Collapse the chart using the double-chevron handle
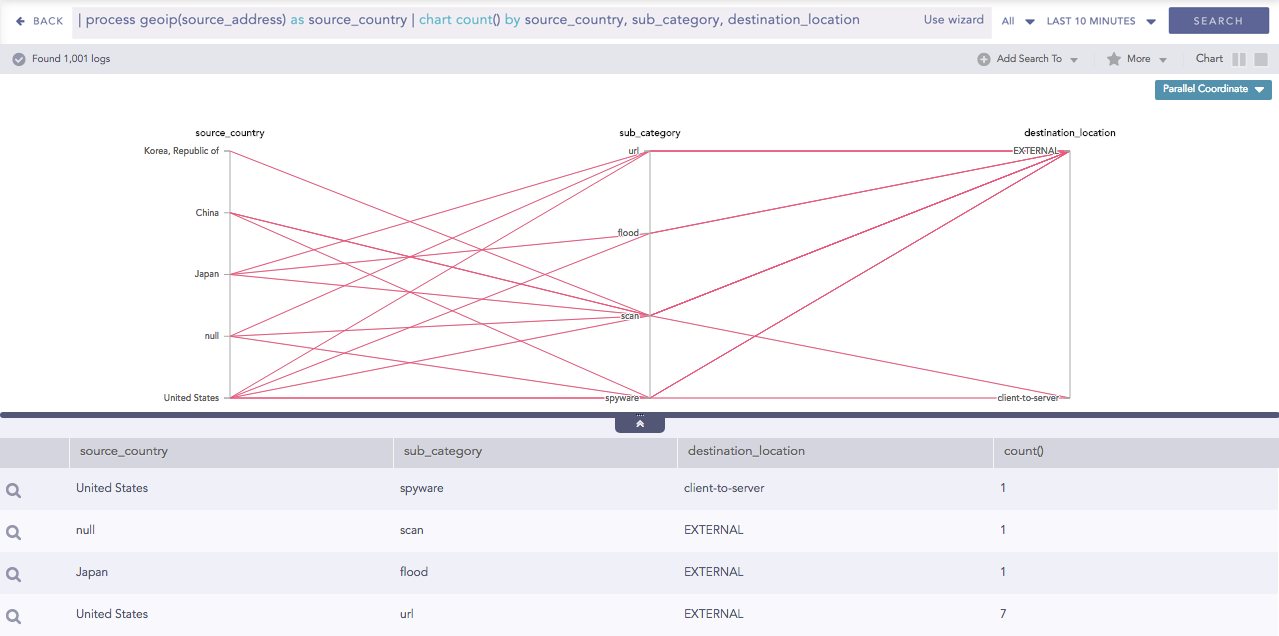Image resolution: width=1279 pixels, height=636 pixels. pos(640,424)
